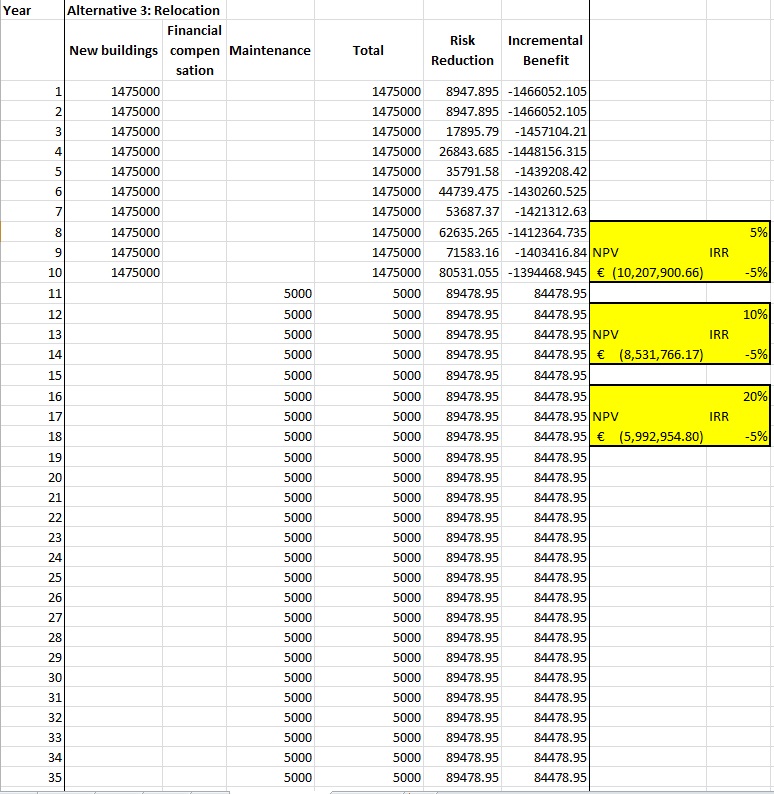
Task: Select Incremental Benefit -1466052.105 in year 1 row
Action: [x=546, y=91]
